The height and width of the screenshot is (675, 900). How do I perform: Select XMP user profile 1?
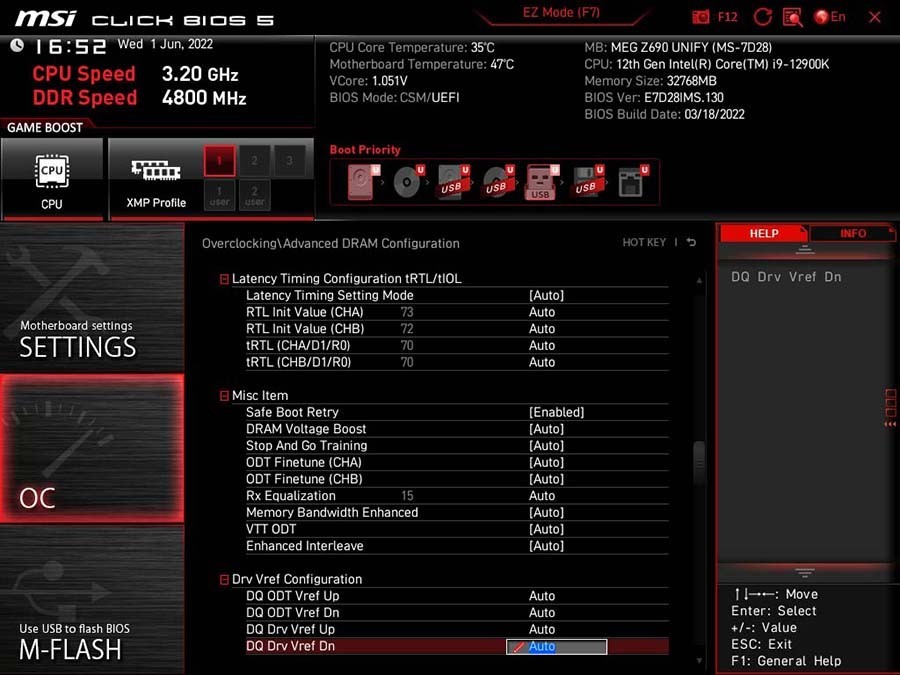point(219,195)
